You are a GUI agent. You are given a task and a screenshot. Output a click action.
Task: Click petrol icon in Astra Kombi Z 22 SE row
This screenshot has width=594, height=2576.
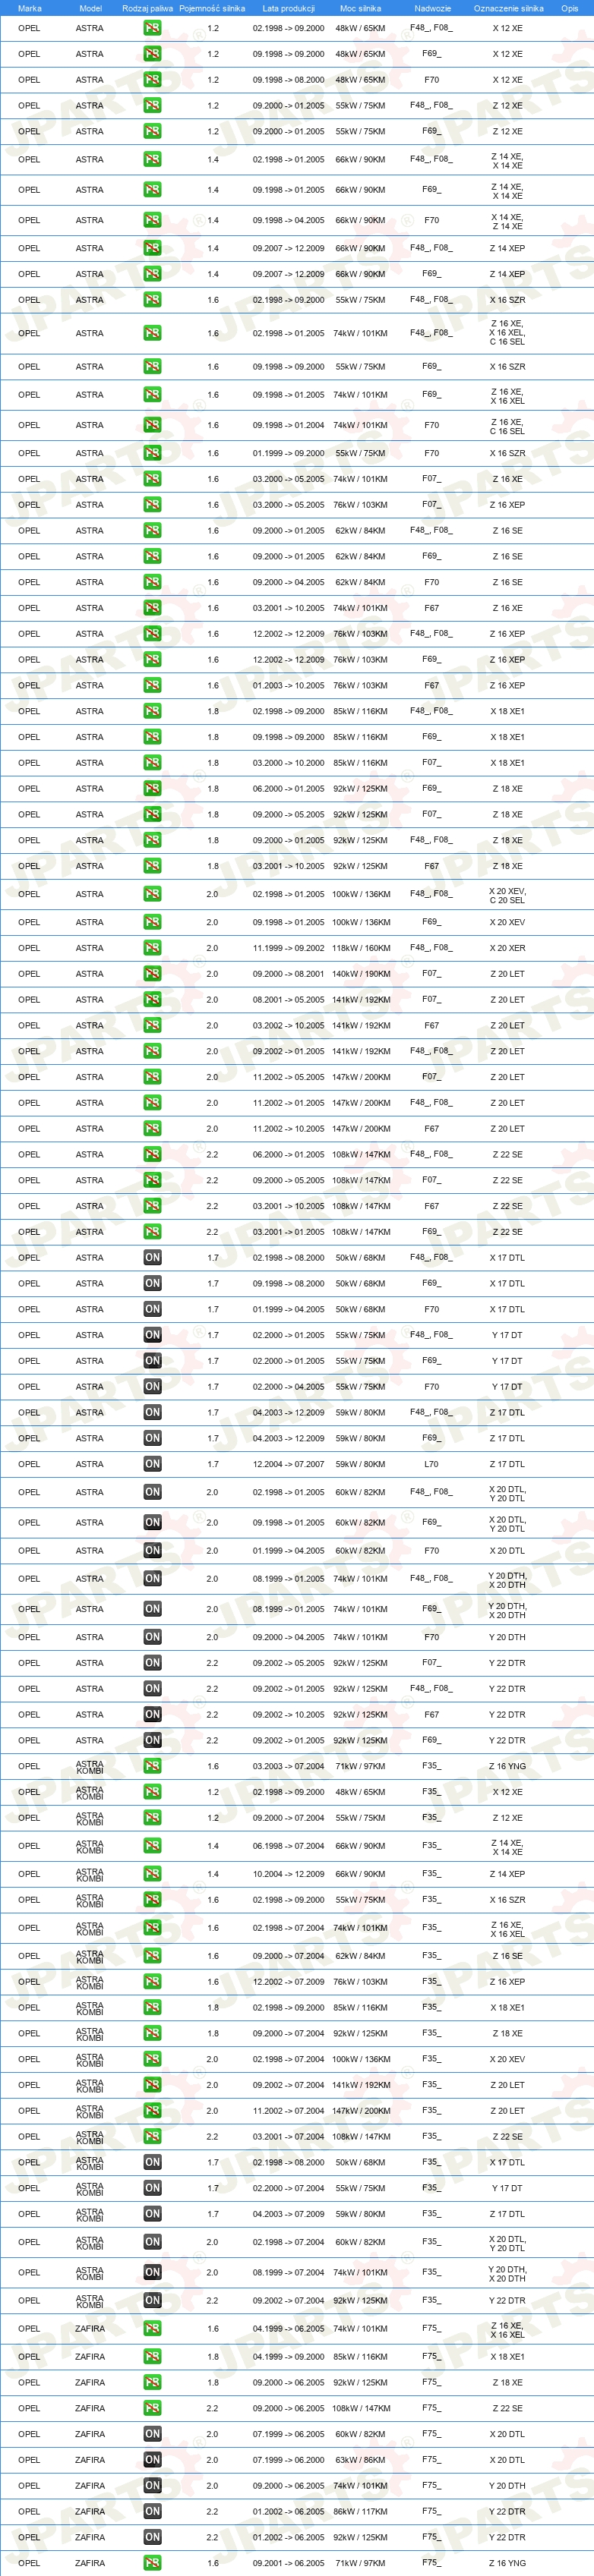(x=152, y=2136)
